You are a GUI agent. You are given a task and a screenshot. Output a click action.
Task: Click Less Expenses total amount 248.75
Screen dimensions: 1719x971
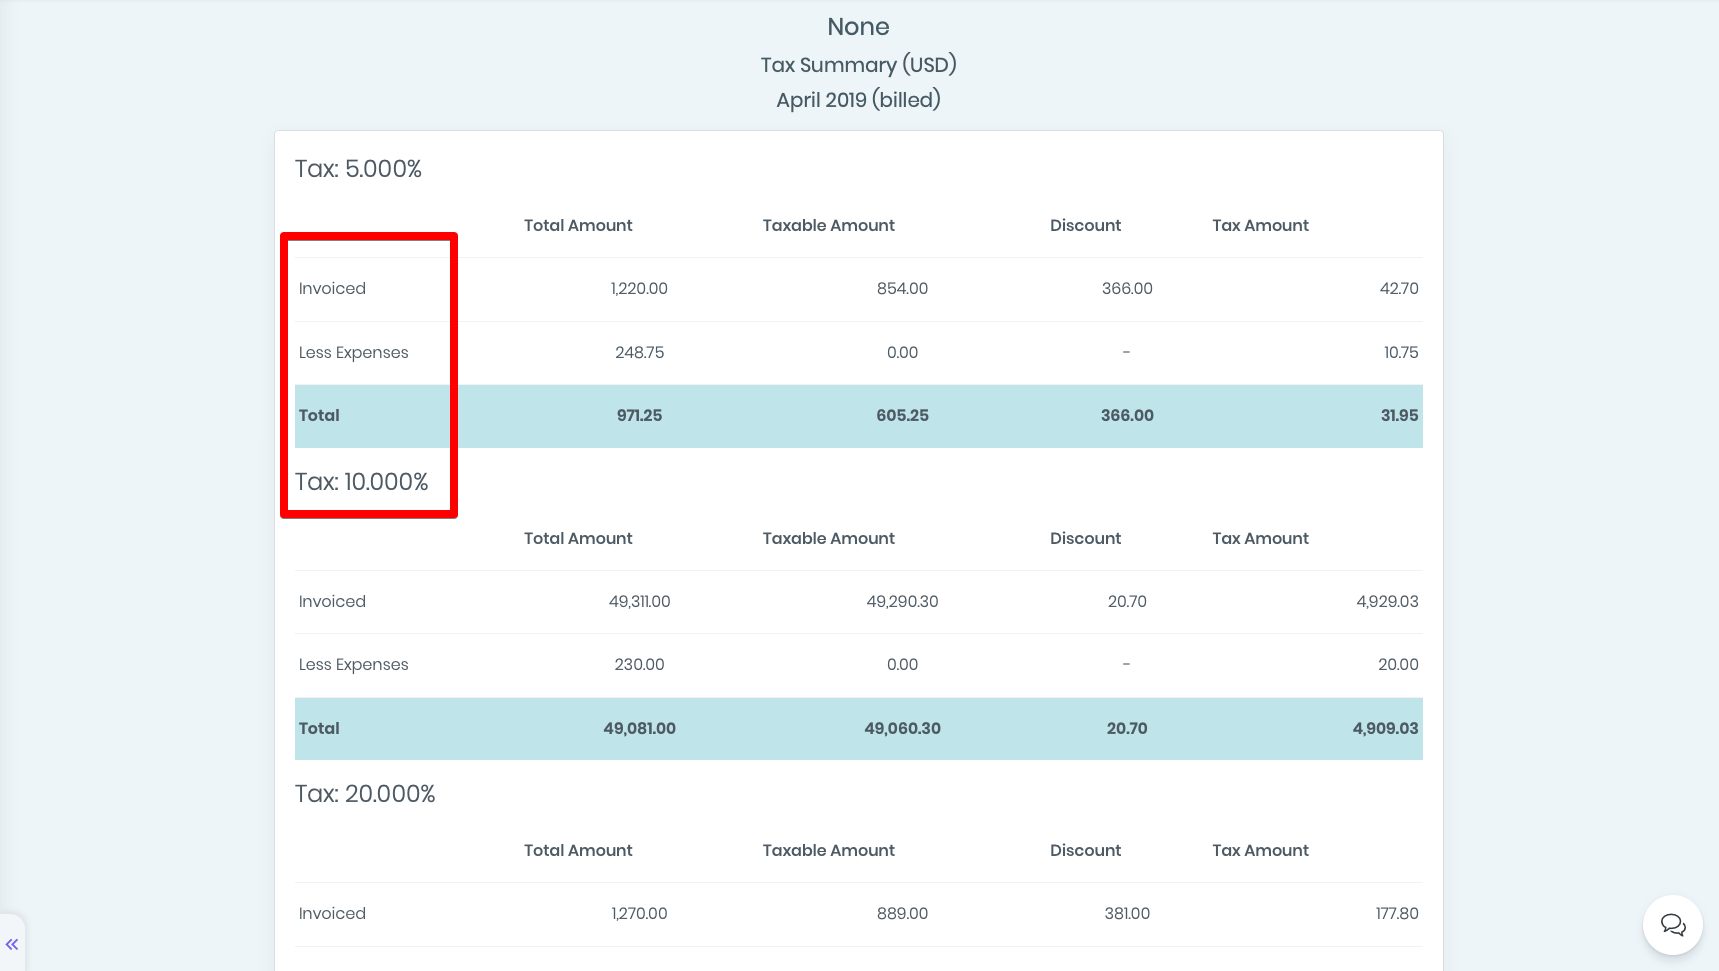pos(639,353)
